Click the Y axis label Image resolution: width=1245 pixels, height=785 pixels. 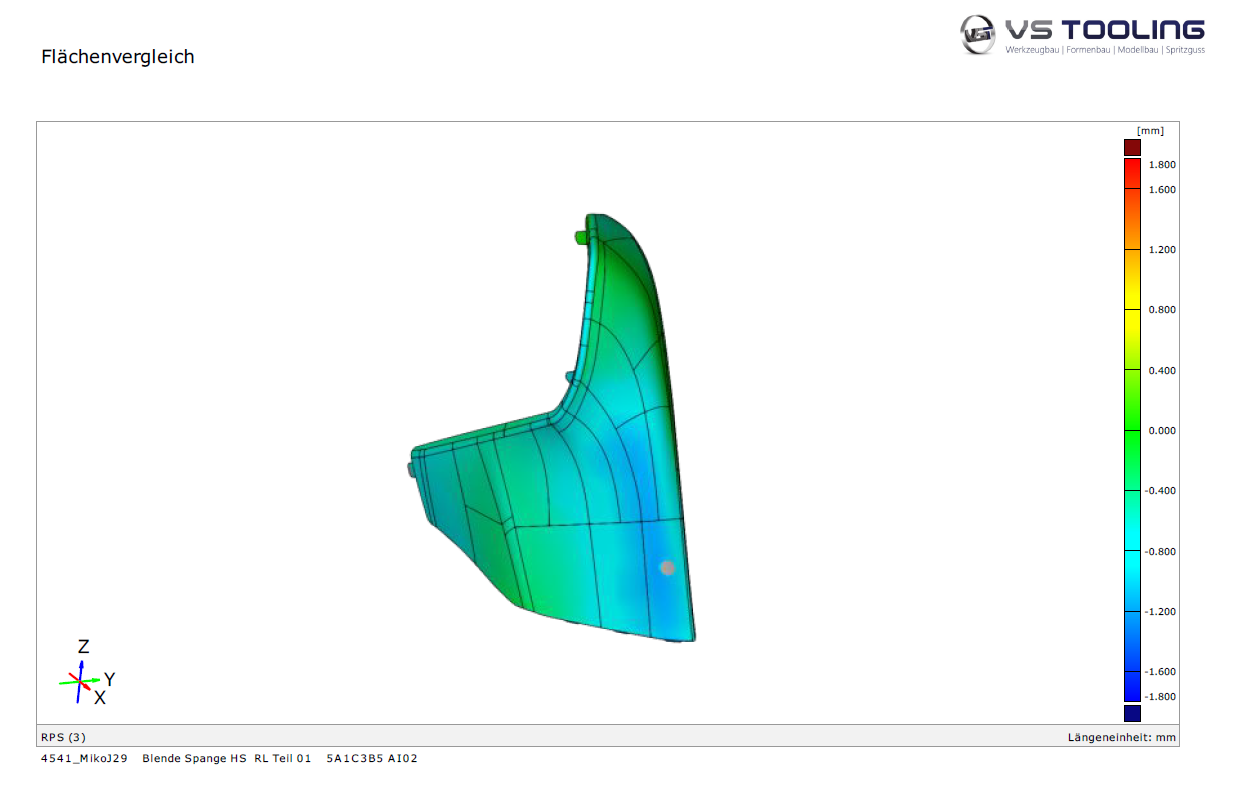pos(109,679)
